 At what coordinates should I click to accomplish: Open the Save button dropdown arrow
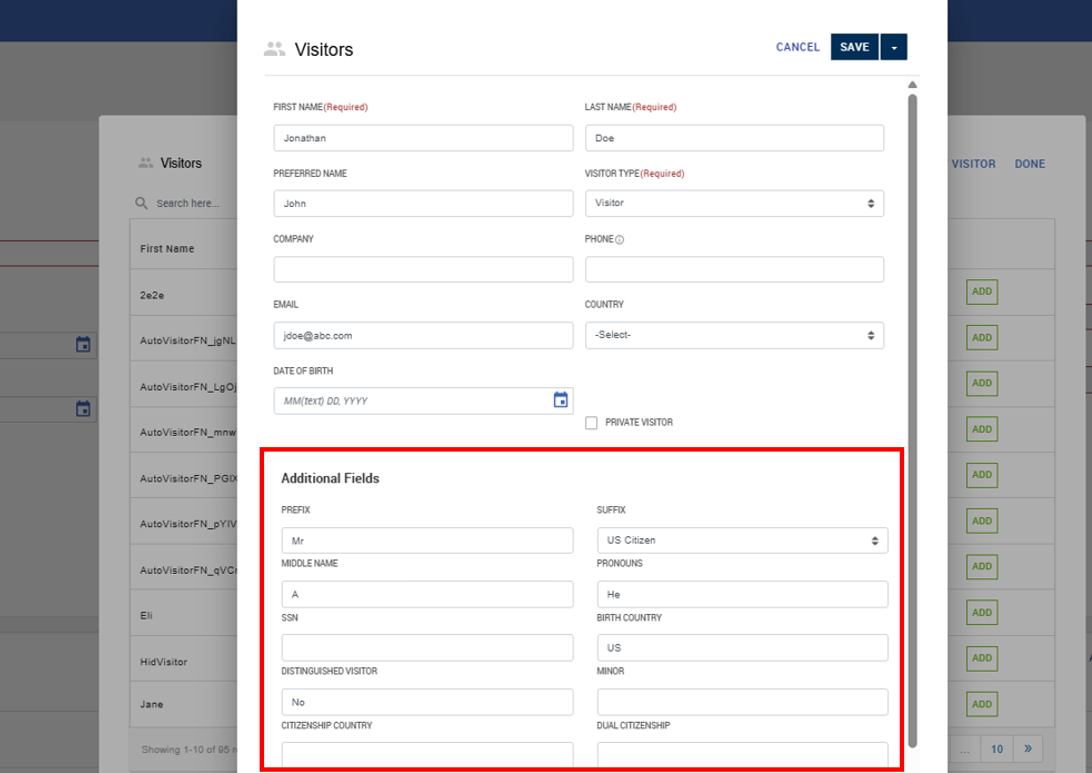(894, 47)
